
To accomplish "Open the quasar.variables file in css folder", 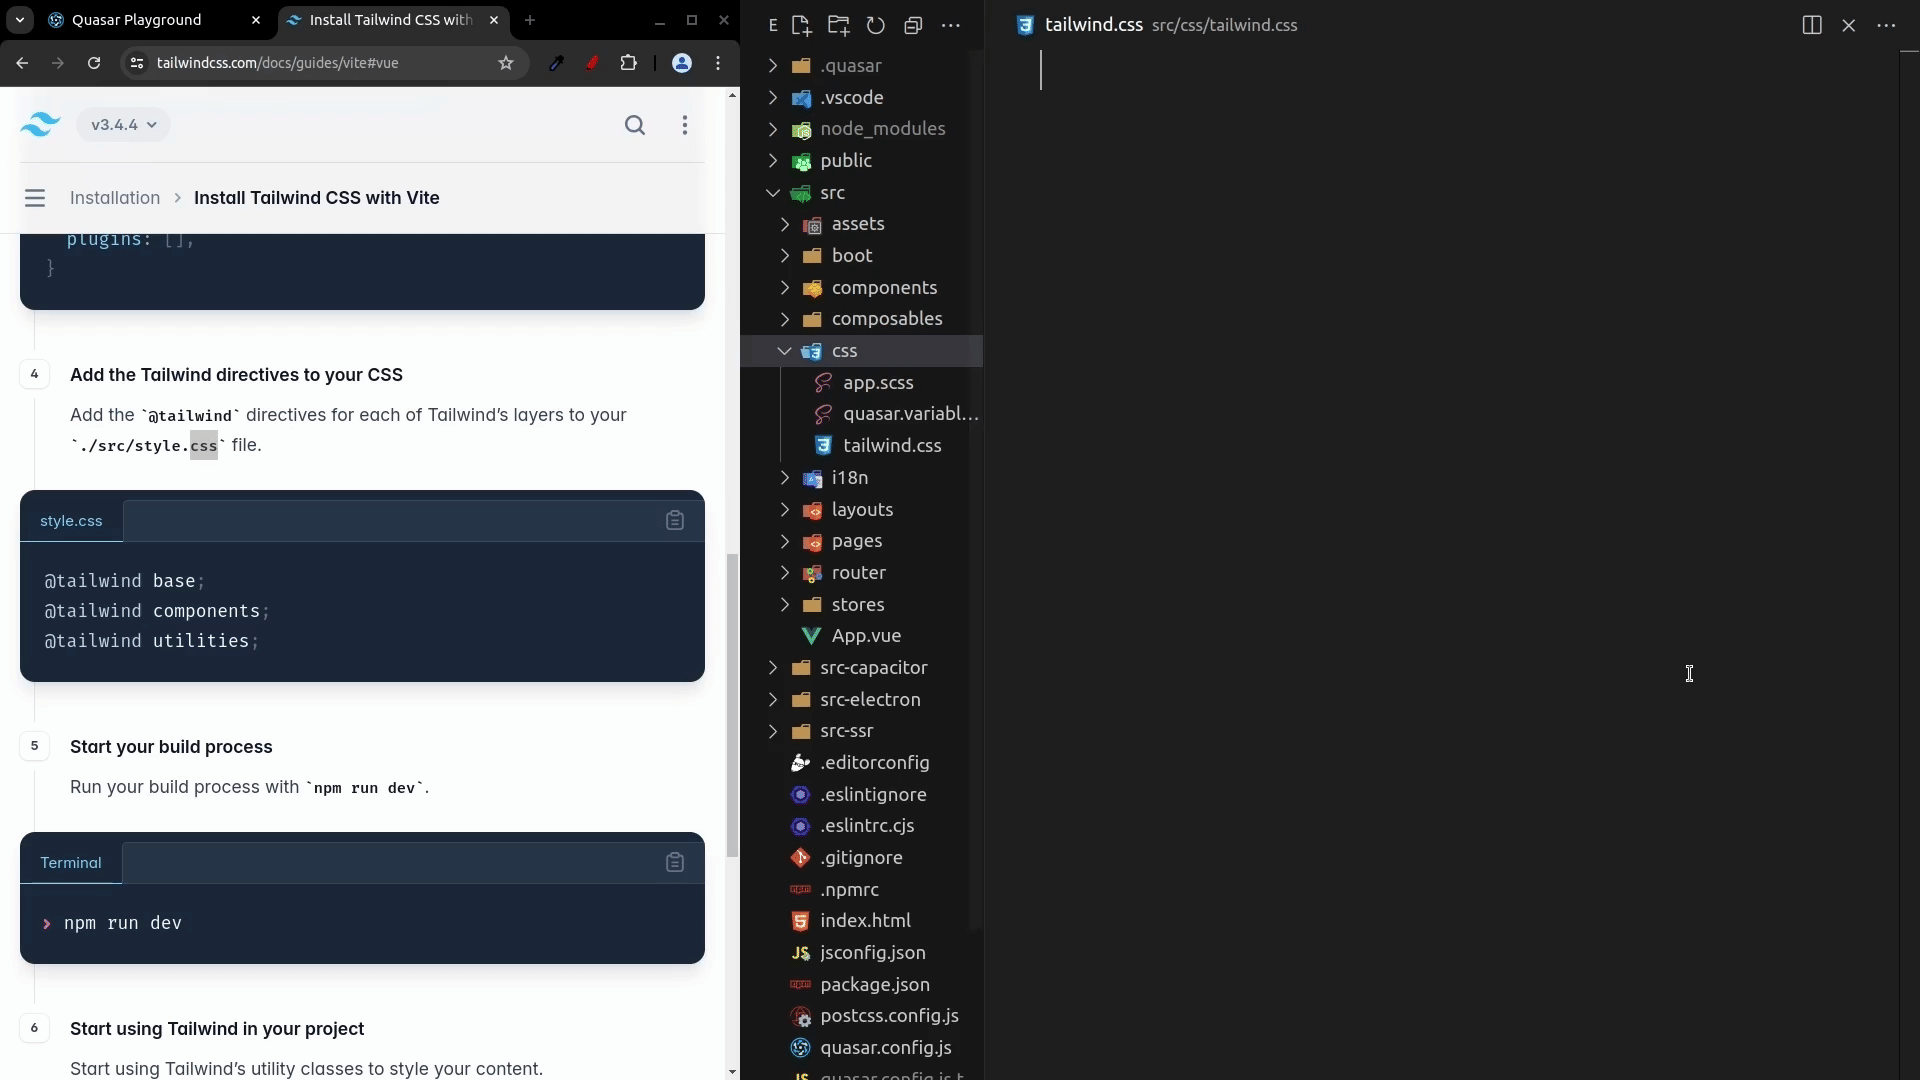I will pos(910,414).
